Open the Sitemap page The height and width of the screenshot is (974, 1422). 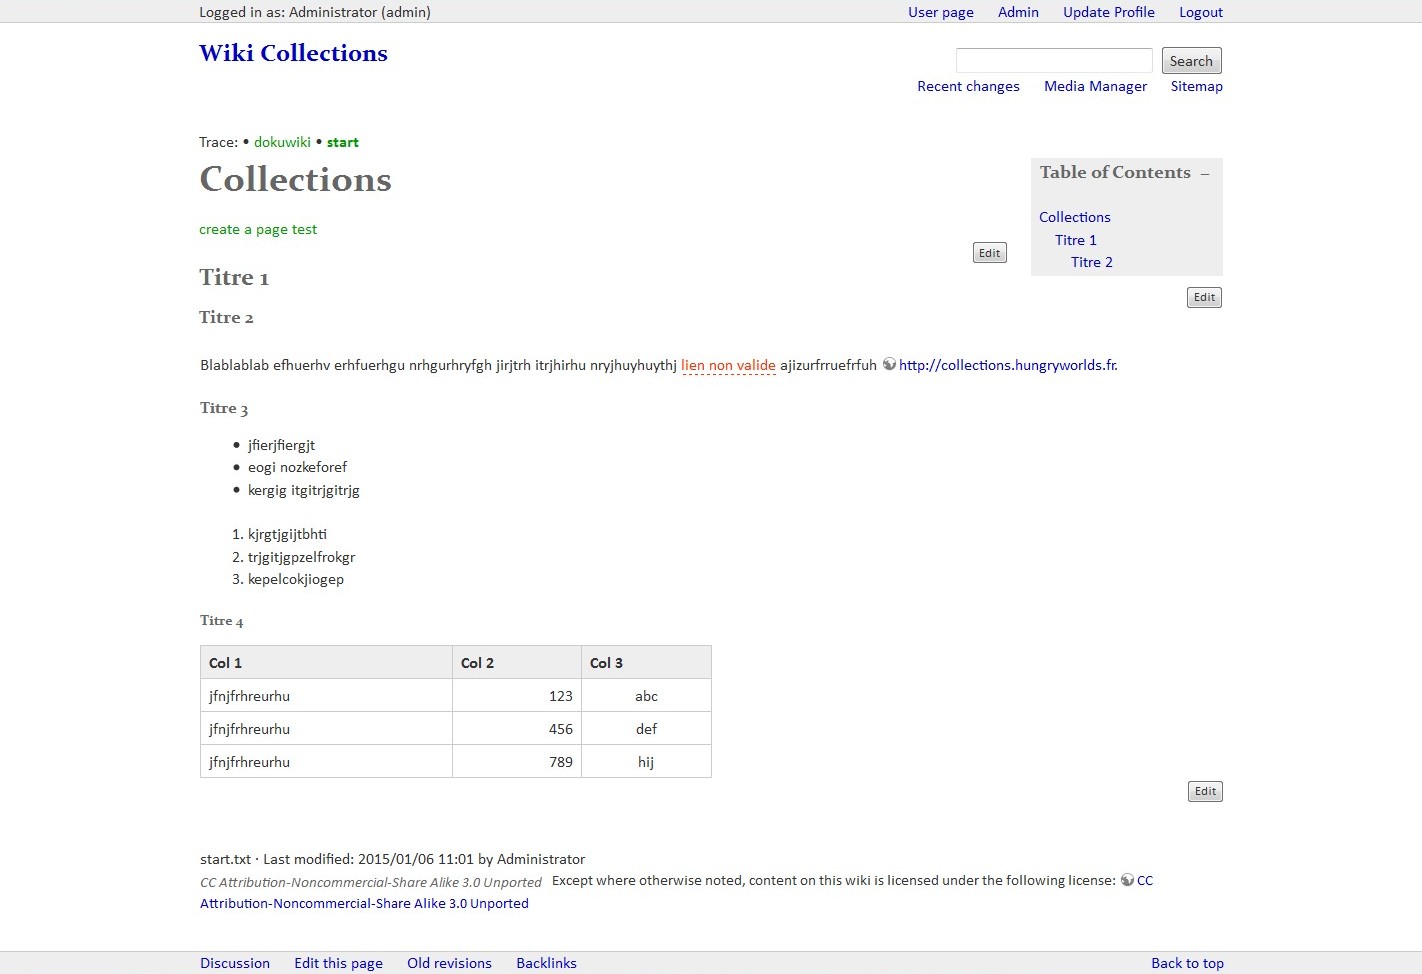1196,86
